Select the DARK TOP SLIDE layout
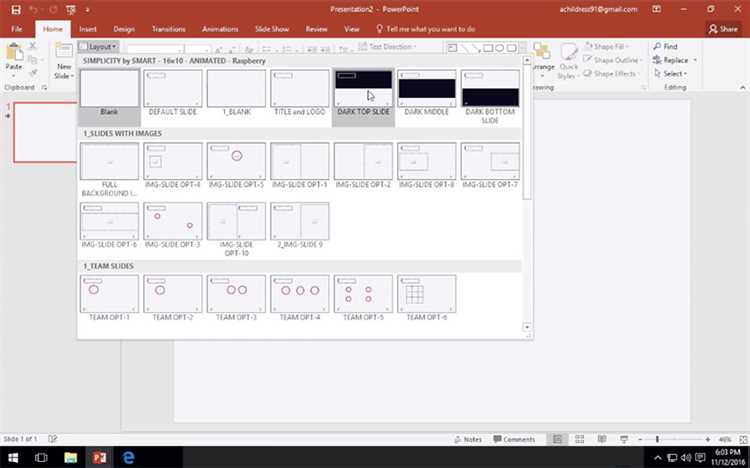 363,89
